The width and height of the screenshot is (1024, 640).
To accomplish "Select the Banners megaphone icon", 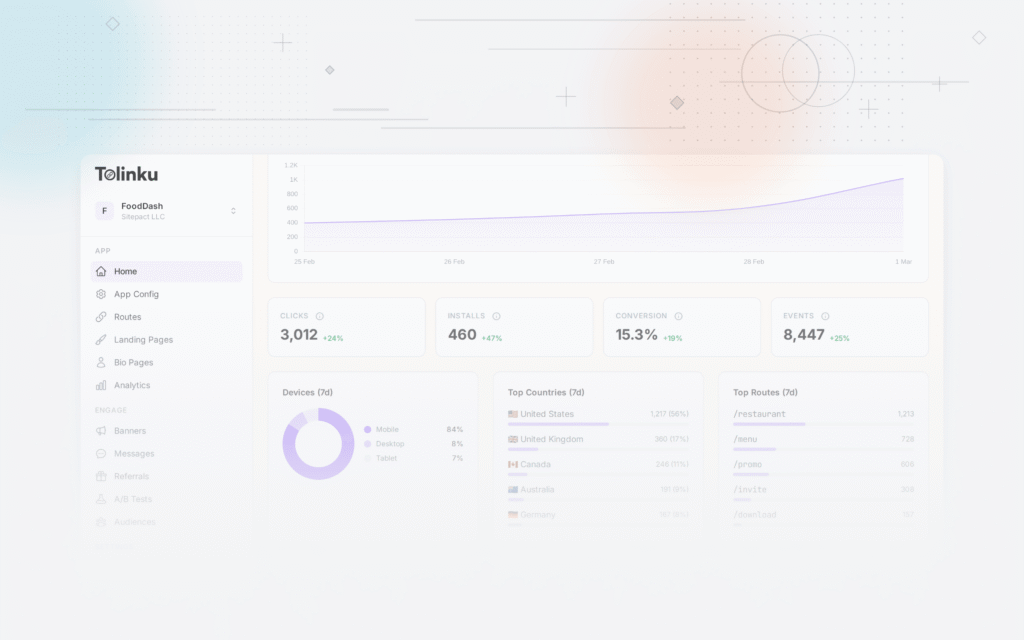I will [100, 431].
